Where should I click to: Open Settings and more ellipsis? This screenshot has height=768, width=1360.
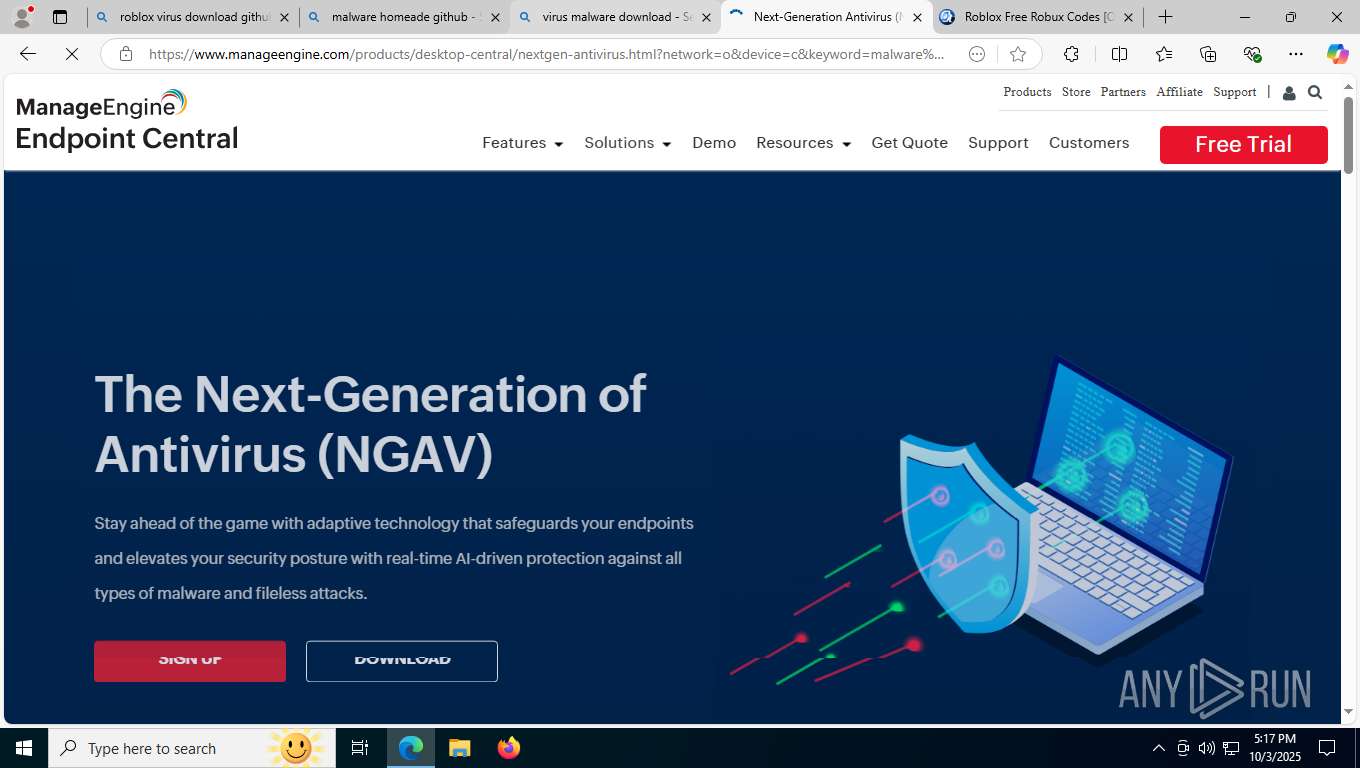coord(1296,54)
